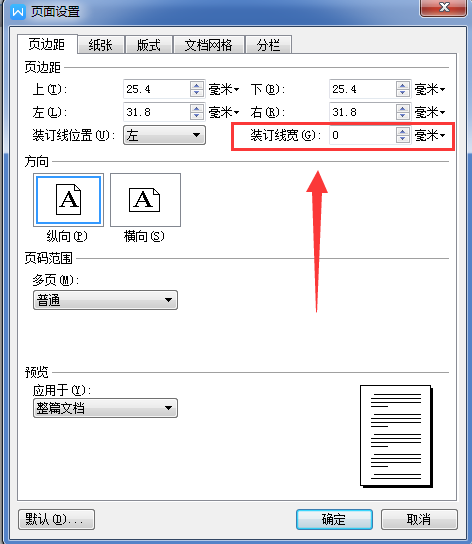Open the 毫米 unit dropdown for top margin
The height and width of the screenshot is (544, 472).
click(x=224, y=90)
